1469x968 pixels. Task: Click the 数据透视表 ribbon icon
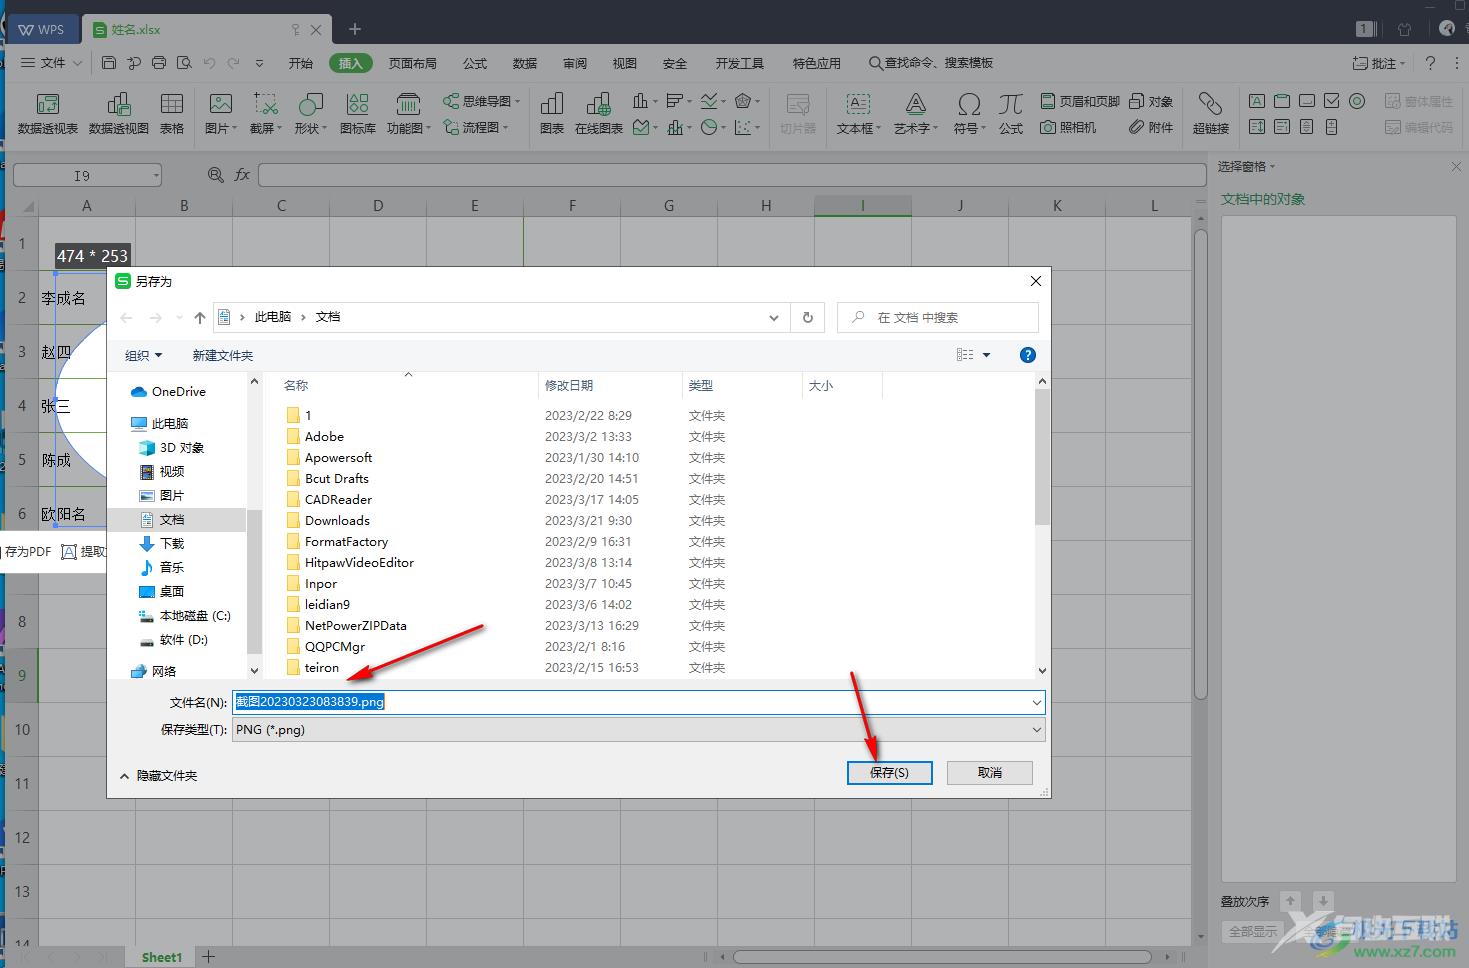coord(47,114)
